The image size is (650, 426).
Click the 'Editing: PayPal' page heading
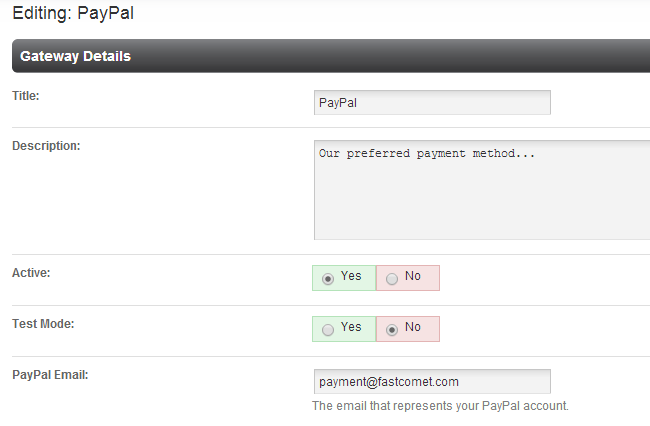[73, 15]
